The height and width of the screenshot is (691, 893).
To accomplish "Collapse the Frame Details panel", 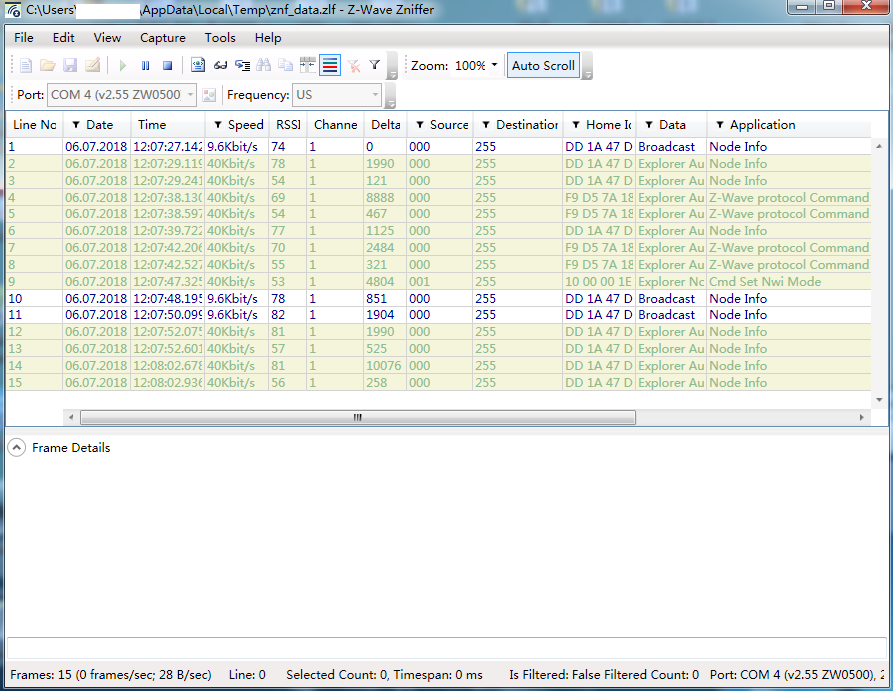I will click(x=17, y=448).
